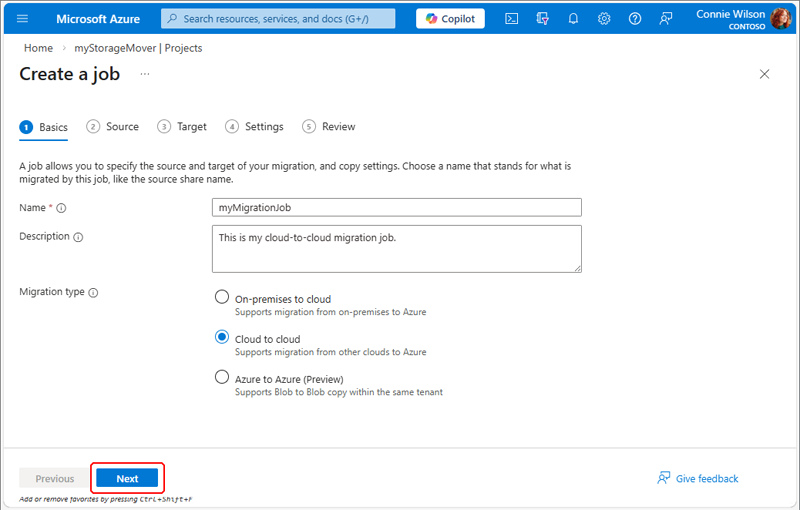Switch to the Source tab

coord(112,126)
